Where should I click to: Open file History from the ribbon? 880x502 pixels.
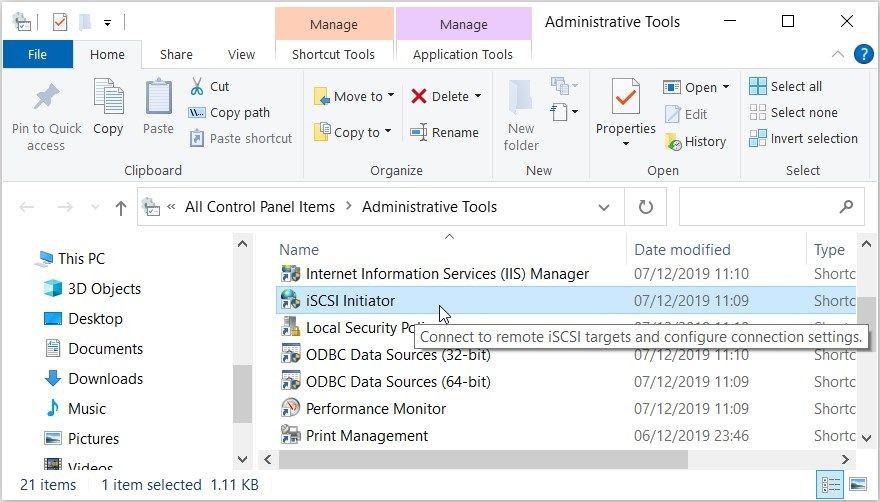click(x=695, y=142)
